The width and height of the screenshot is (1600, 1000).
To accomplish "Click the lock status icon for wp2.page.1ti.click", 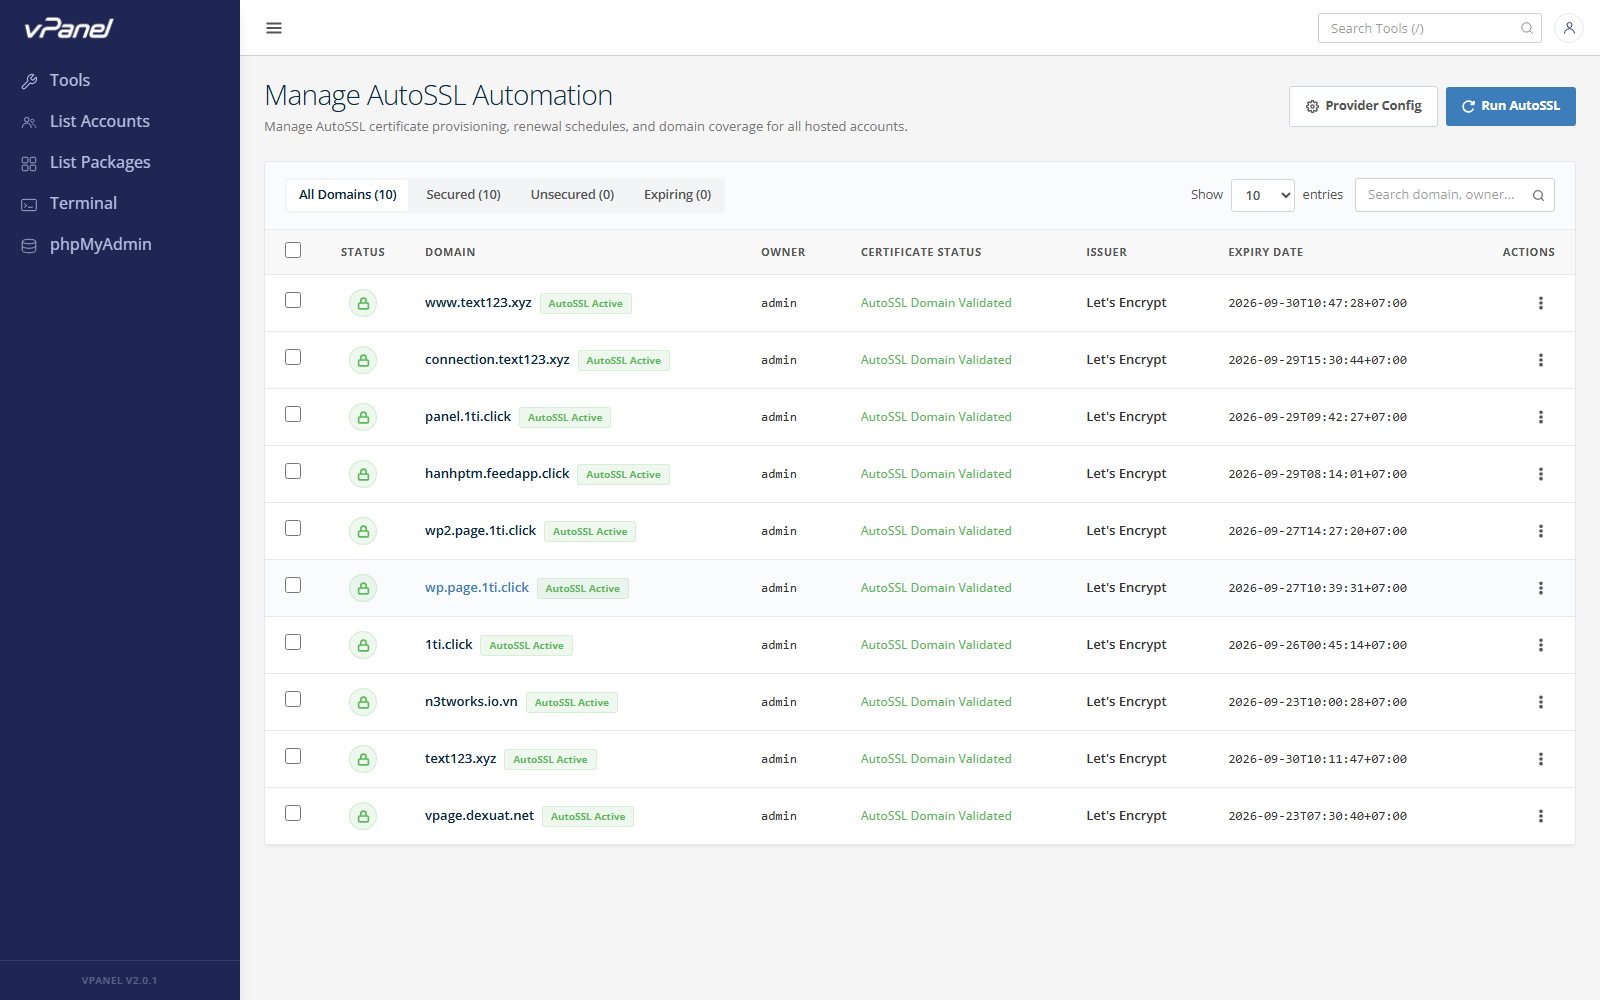I will coord(363,531).
